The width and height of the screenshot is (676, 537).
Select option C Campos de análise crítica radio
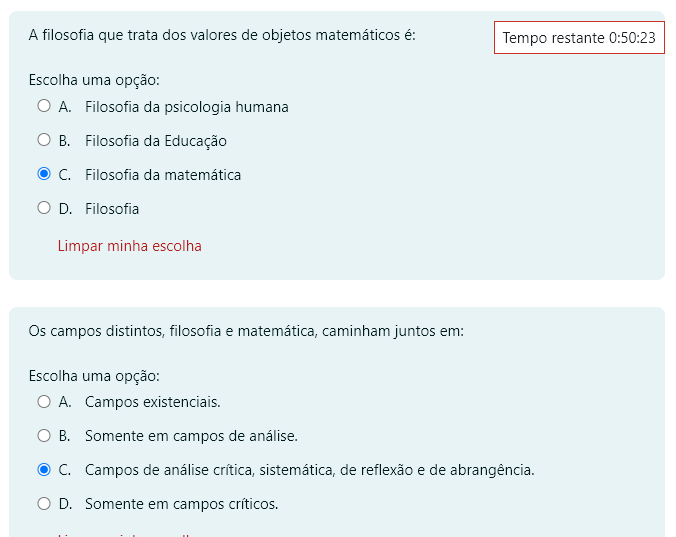44,470
